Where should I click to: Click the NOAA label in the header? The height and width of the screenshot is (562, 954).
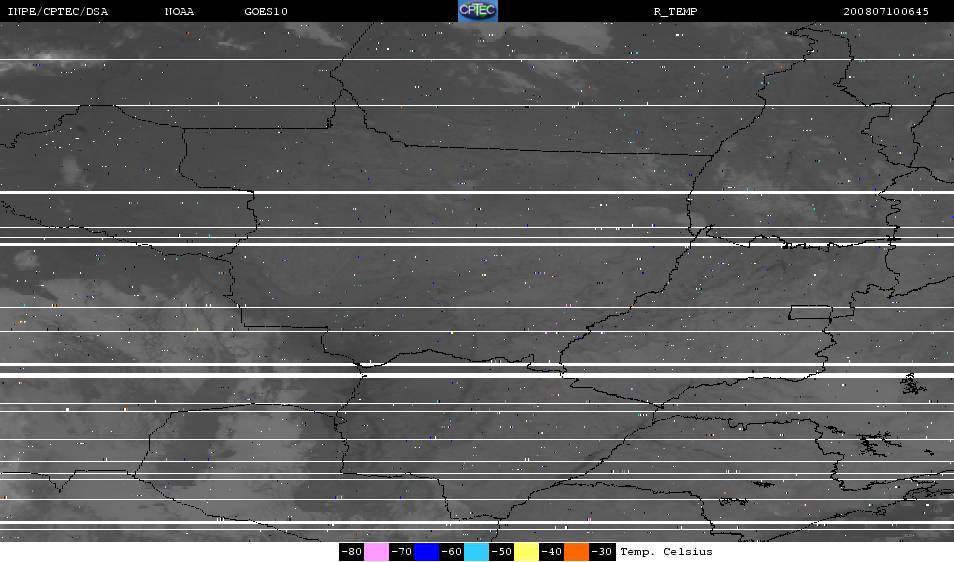pyautogui.click(x=179, y=12)
